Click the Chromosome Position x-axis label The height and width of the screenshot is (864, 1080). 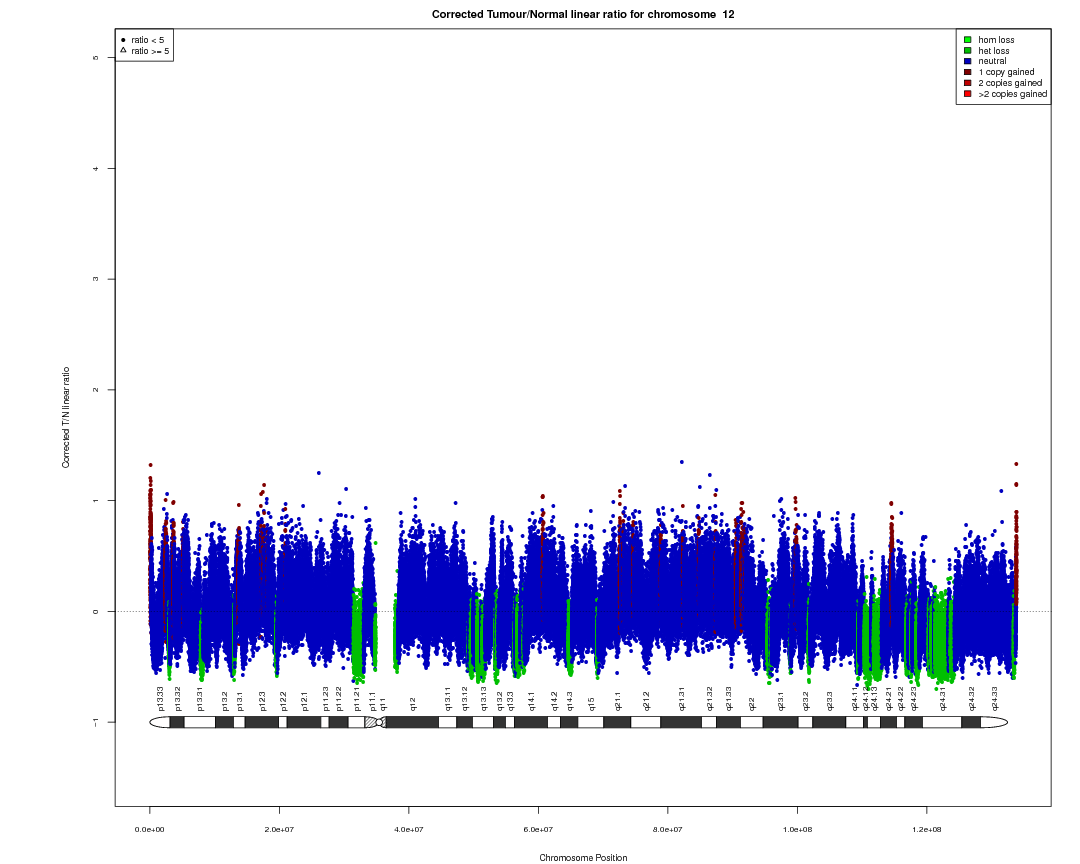[x=583, y=858]
